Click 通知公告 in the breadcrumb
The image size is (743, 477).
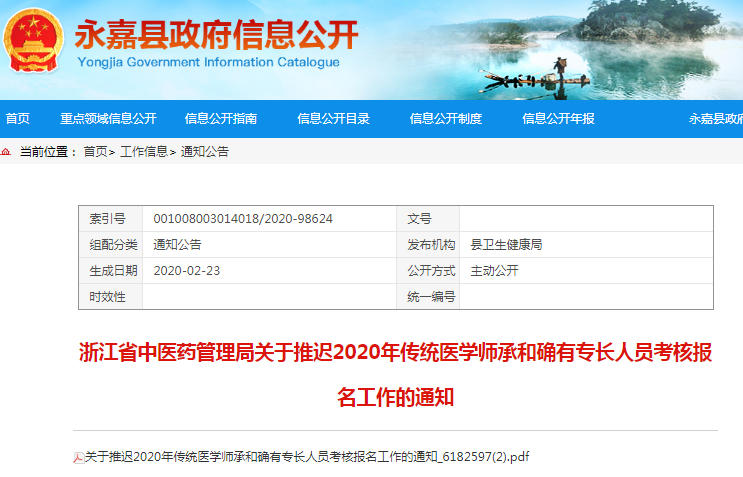click(x=204, y=152)
